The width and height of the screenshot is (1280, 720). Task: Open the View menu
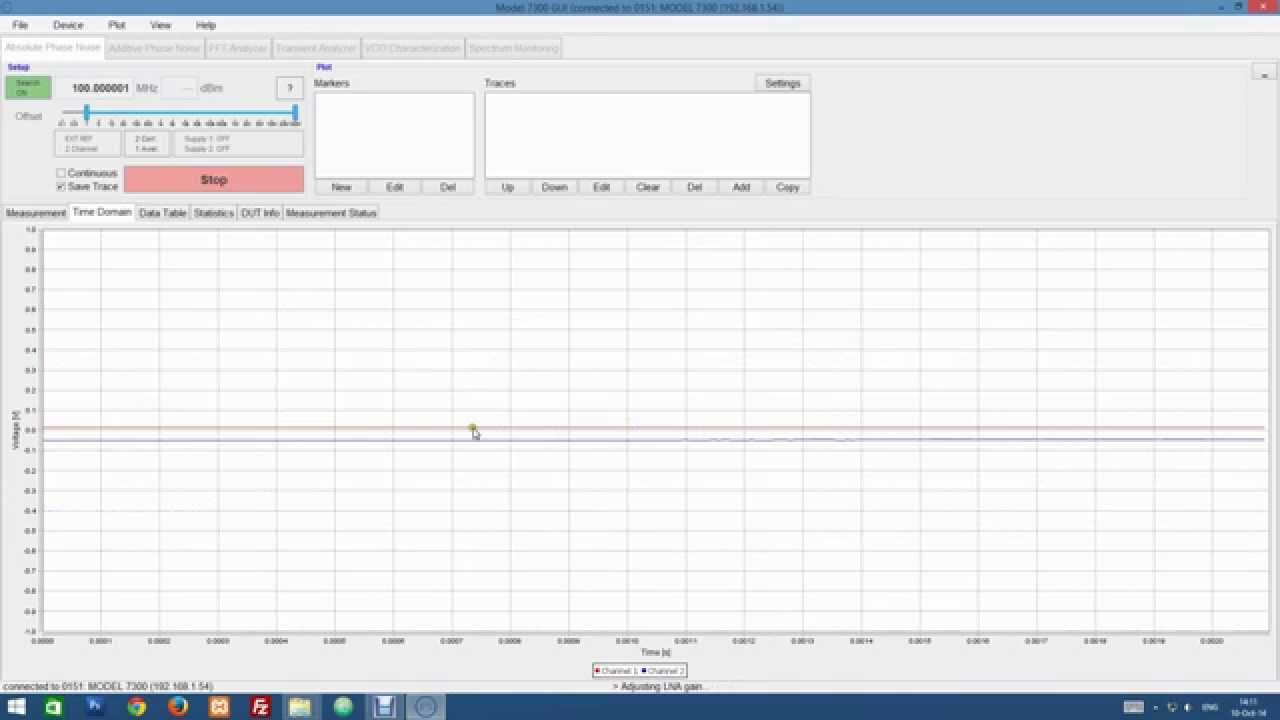click(160, 25)
